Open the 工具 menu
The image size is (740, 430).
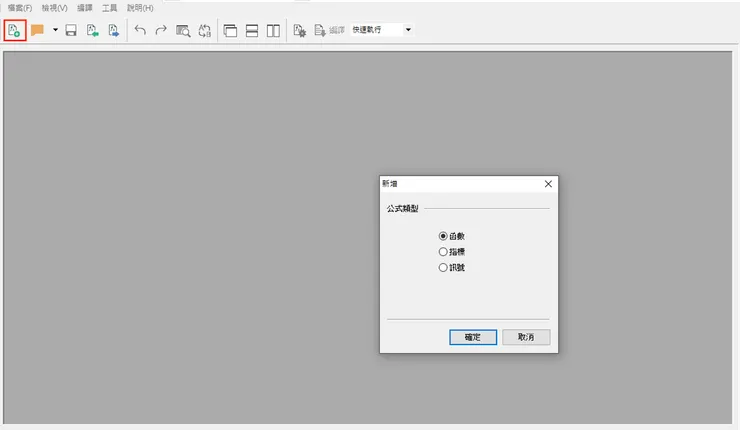[x=109, y=8]
